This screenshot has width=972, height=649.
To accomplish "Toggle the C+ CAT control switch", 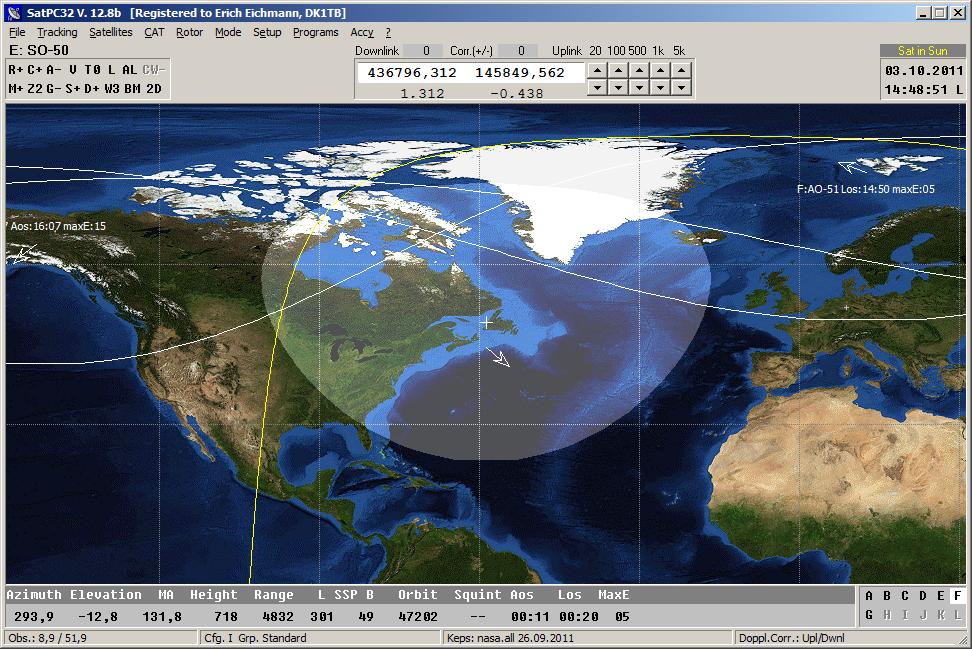I will tap(34, 69).
